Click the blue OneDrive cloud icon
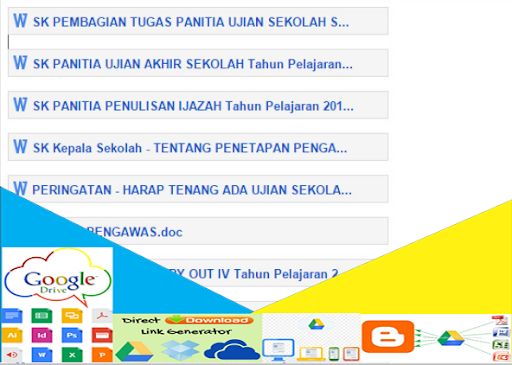This screenshot has height=365, width=512. (x=232, y=350)
